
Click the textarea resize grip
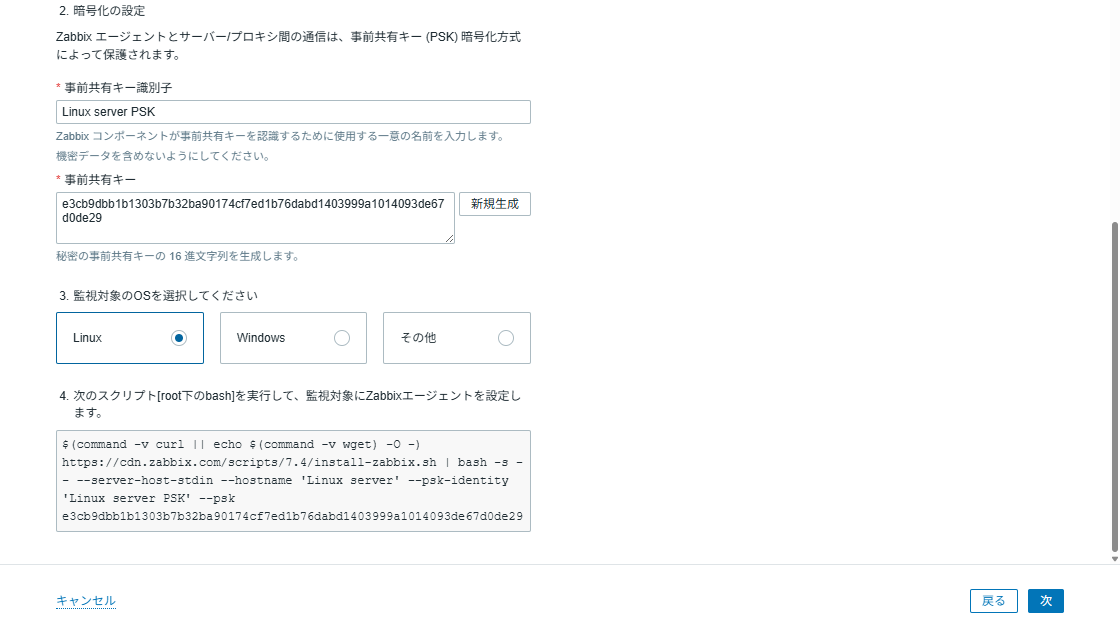point(449,238)
